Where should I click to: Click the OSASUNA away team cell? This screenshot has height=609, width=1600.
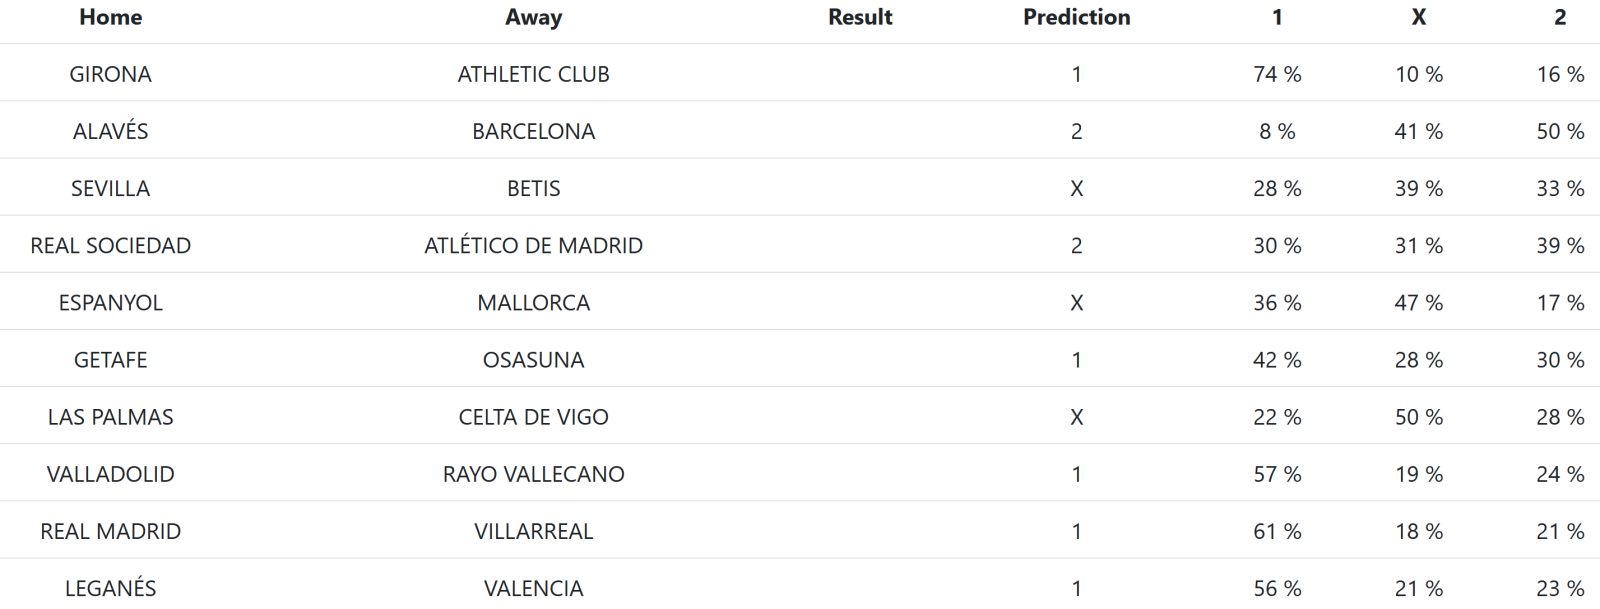533,360
